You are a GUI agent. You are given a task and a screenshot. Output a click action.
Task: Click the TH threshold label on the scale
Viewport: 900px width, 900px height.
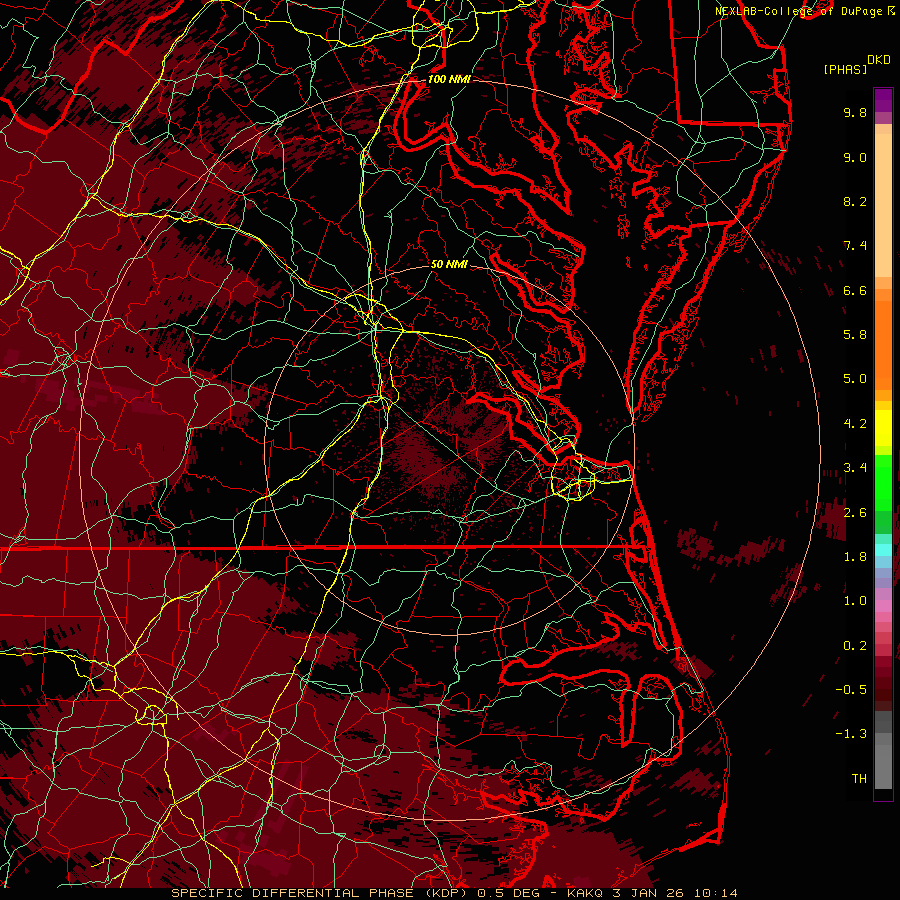tap(859, 779)
